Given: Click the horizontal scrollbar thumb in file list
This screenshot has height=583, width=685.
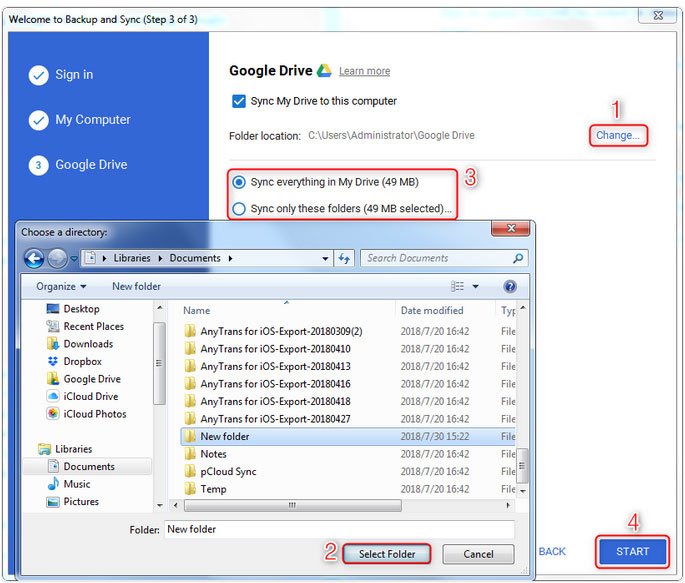Looking at the screenshot, I should (292, 505).
